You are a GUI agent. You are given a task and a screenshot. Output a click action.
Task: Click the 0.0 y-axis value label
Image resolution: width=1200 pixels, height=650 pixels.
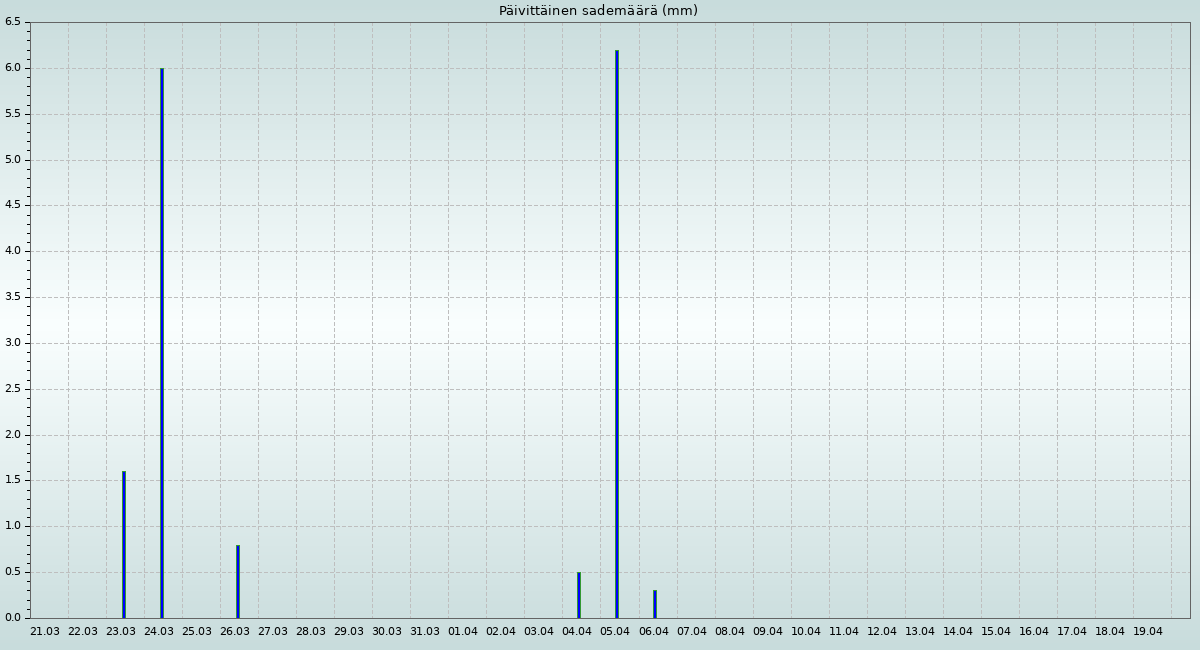click(x=13, y=618)
